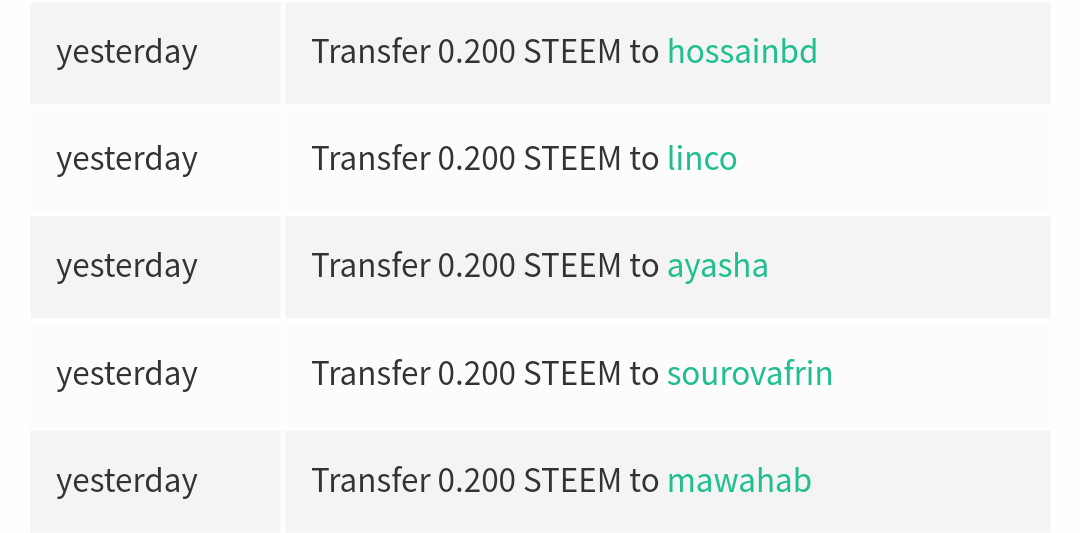The width and height of the screenshot is (1080, 533).
Task: Click yesterday timestamp in linco row
Action: [x=127, y=160]
